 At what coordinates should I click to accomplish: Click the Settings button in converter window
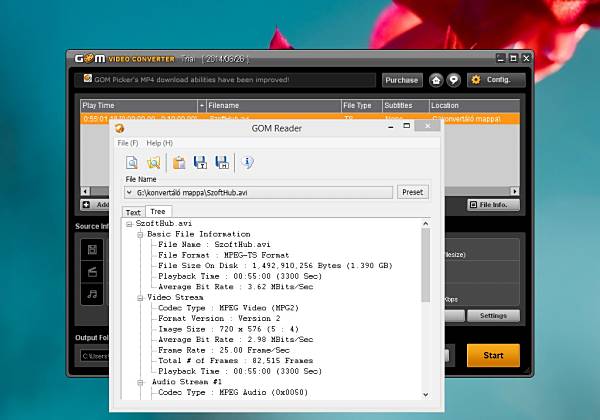click(x=493, y=316)
